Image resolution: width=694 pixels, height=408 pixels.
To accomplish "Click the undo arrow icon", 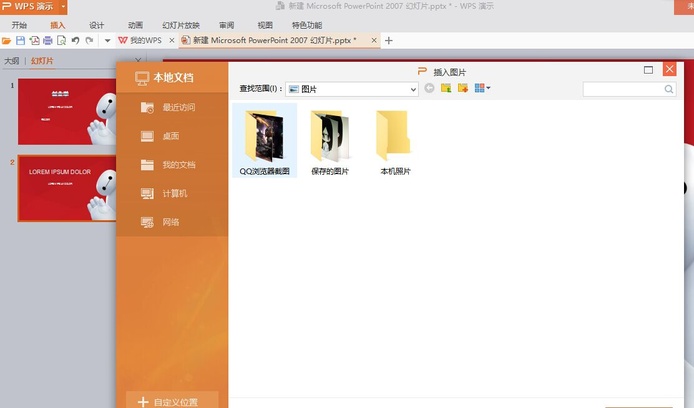I will (x=75, y=41).
